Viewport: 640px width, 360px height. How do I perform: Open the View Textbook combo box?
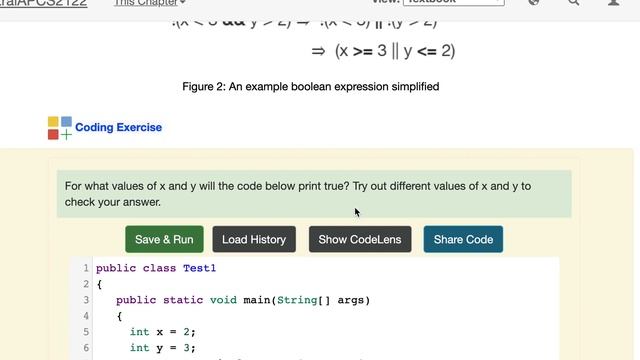point(453,2)
